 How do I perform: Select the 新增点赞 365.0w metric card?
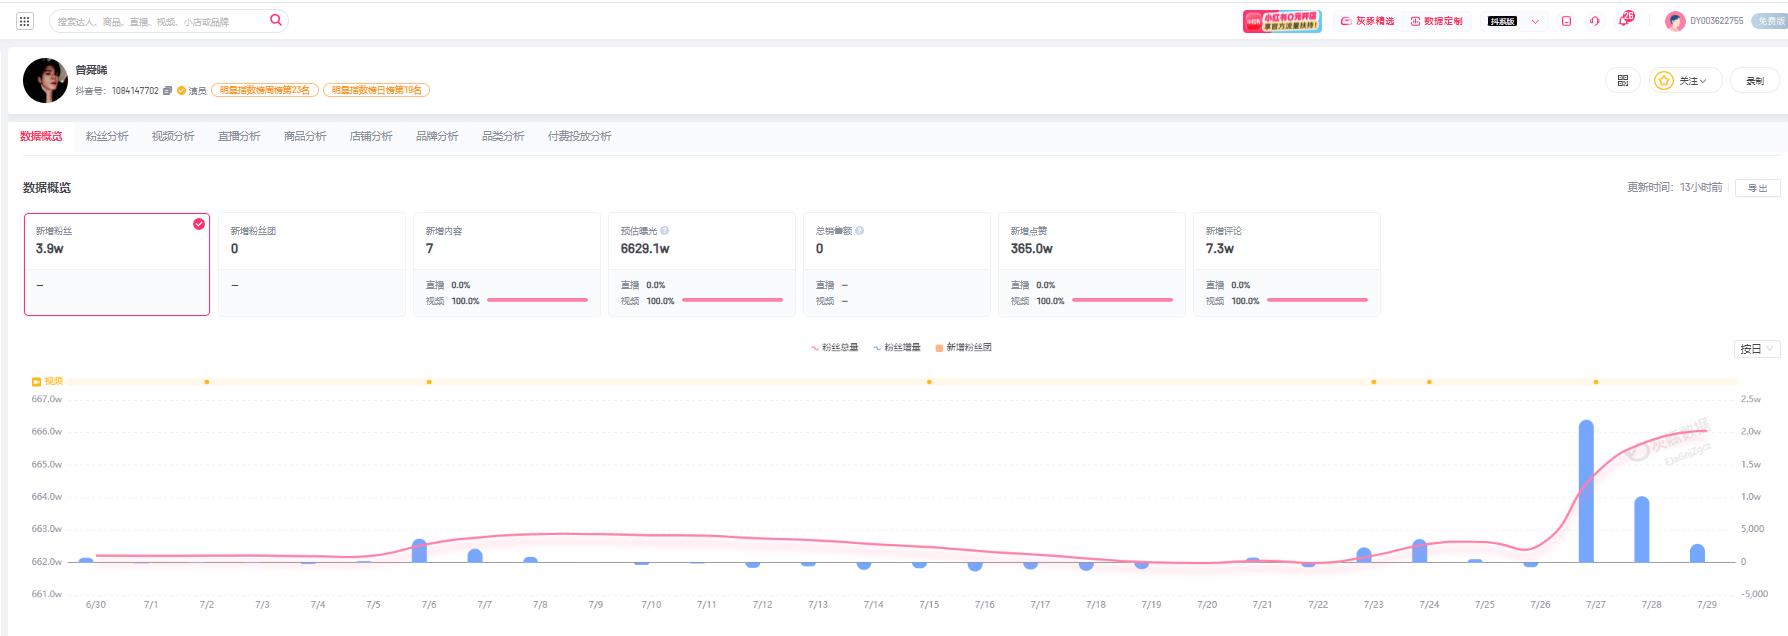tap(1092, 264)
